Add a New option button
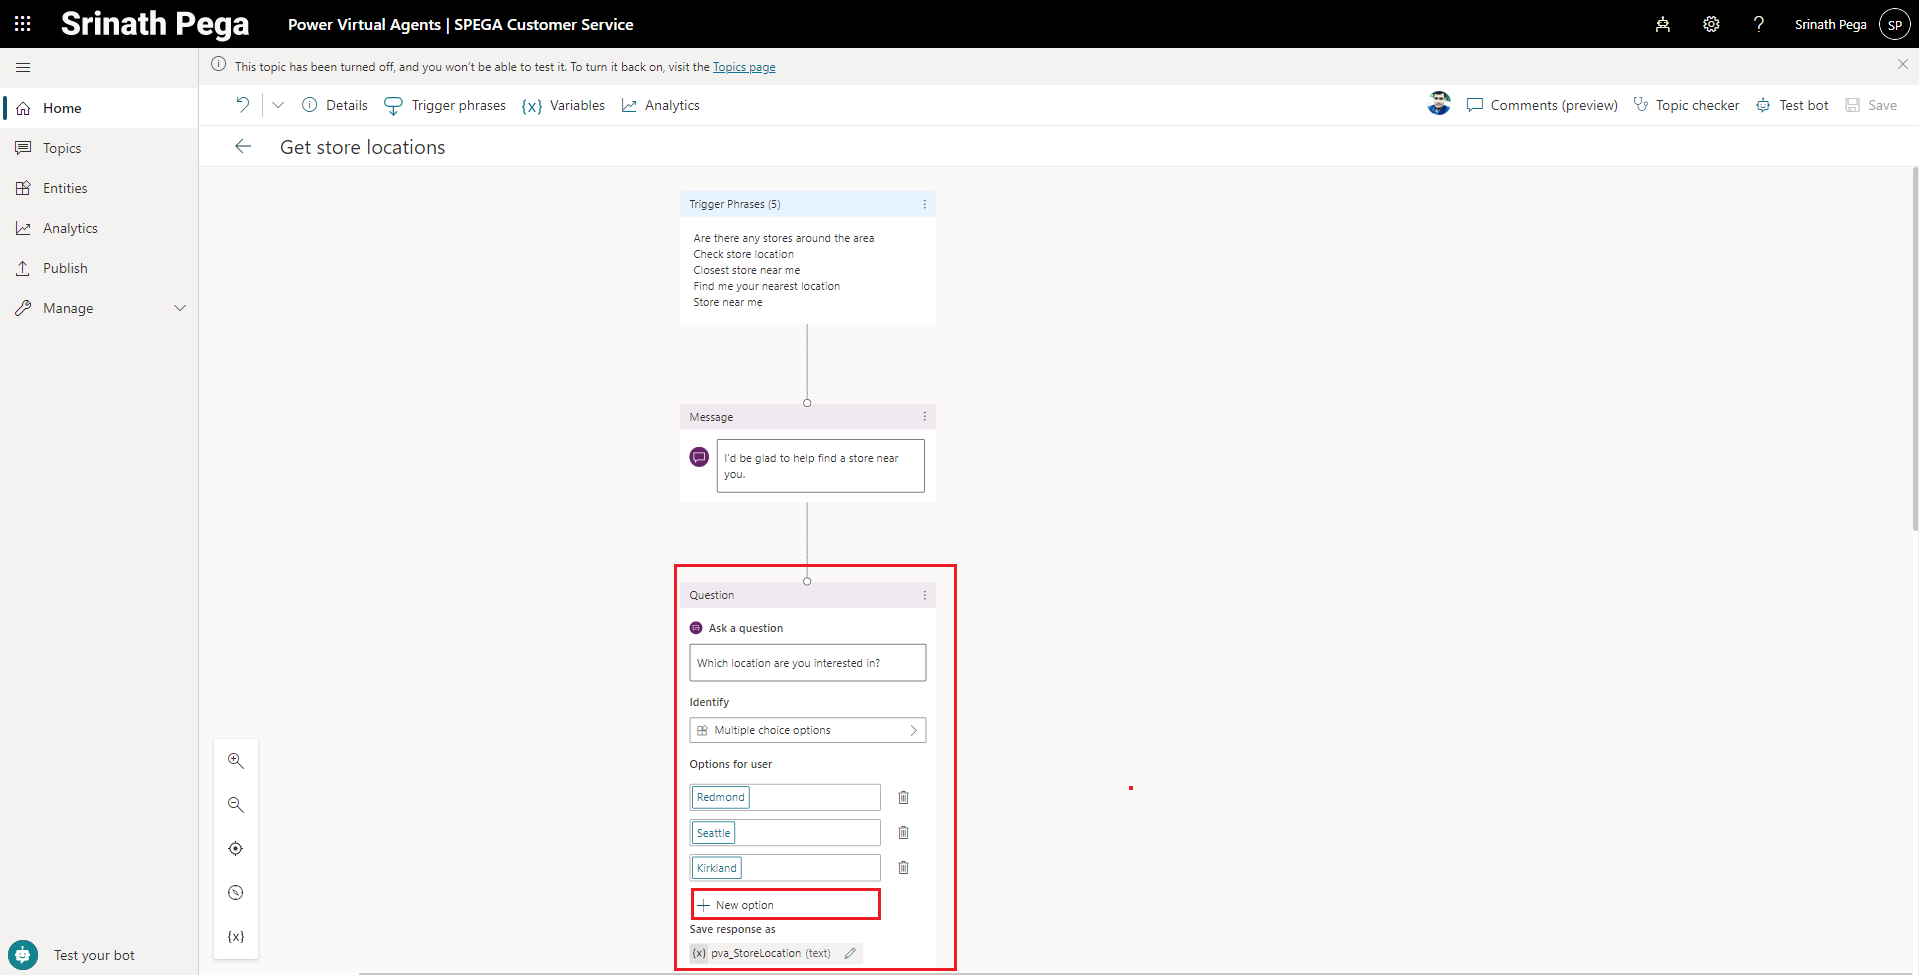The height and width of the screenshot is (975, 1919). point(785,905)
